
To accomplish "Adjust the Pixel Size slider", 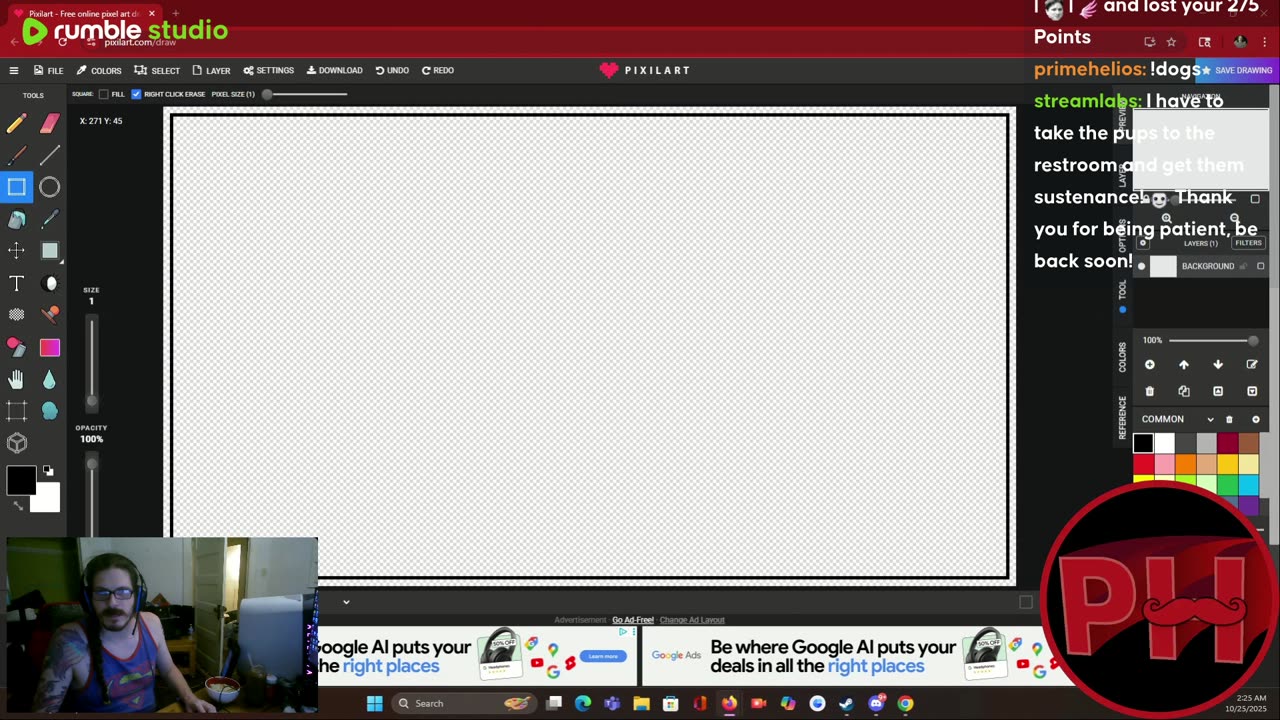I will [x=306, y=94].
